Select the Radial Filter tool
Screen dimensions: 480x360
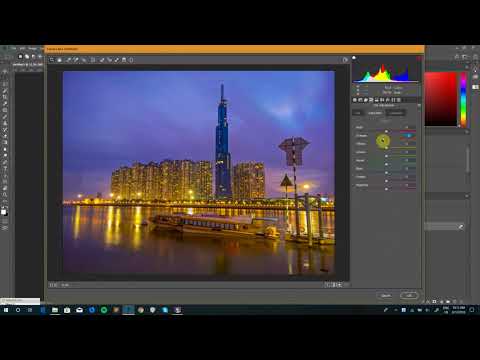pyautogui.click(x=131, y=60)
